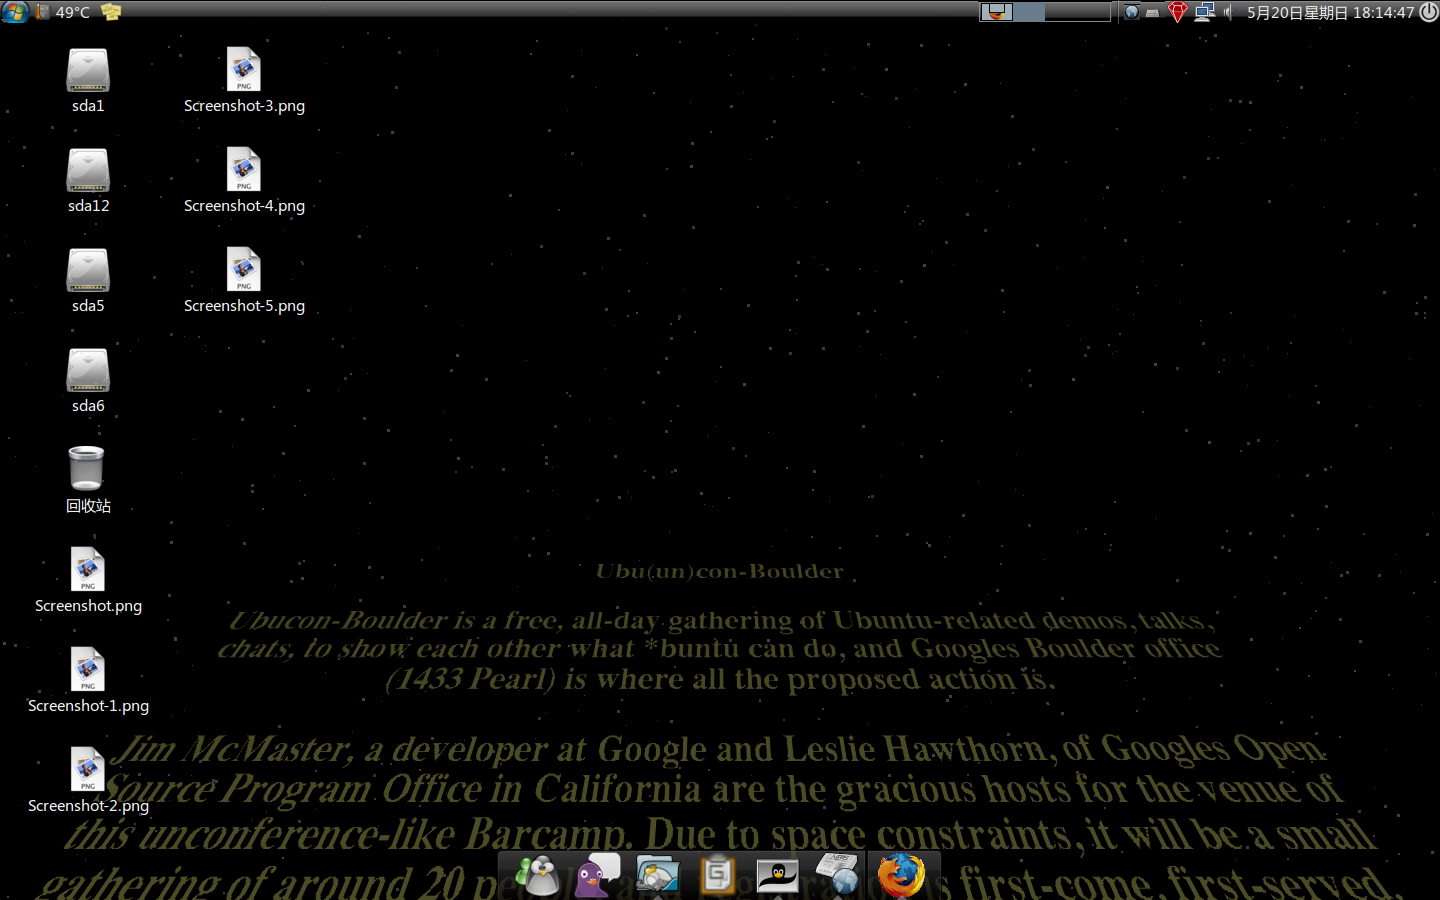Open the news reader newspaper dock icon
1440x900 pixels.
pos(837,875)
